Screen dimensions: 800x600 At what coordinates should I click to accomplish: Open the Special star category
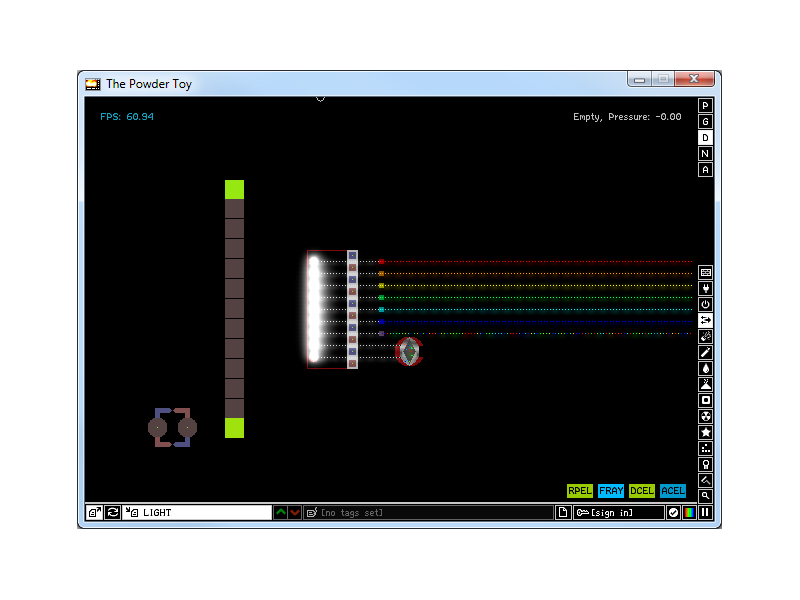pos(705,432)
